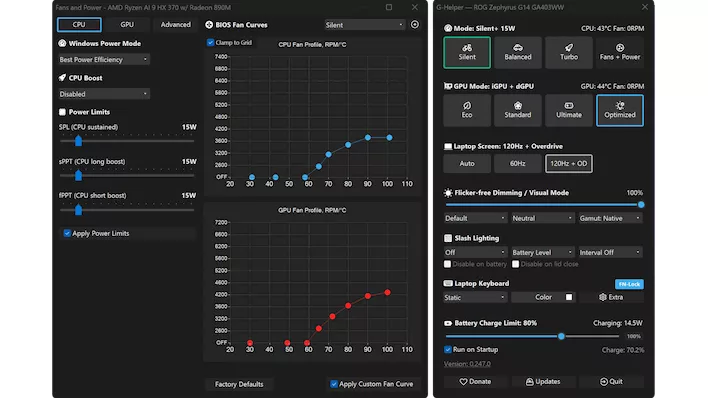Image resolution: width=708 pixels, height=398 pixels.
Task: Switch to the GPU tab
Action: tap(127, 25)
